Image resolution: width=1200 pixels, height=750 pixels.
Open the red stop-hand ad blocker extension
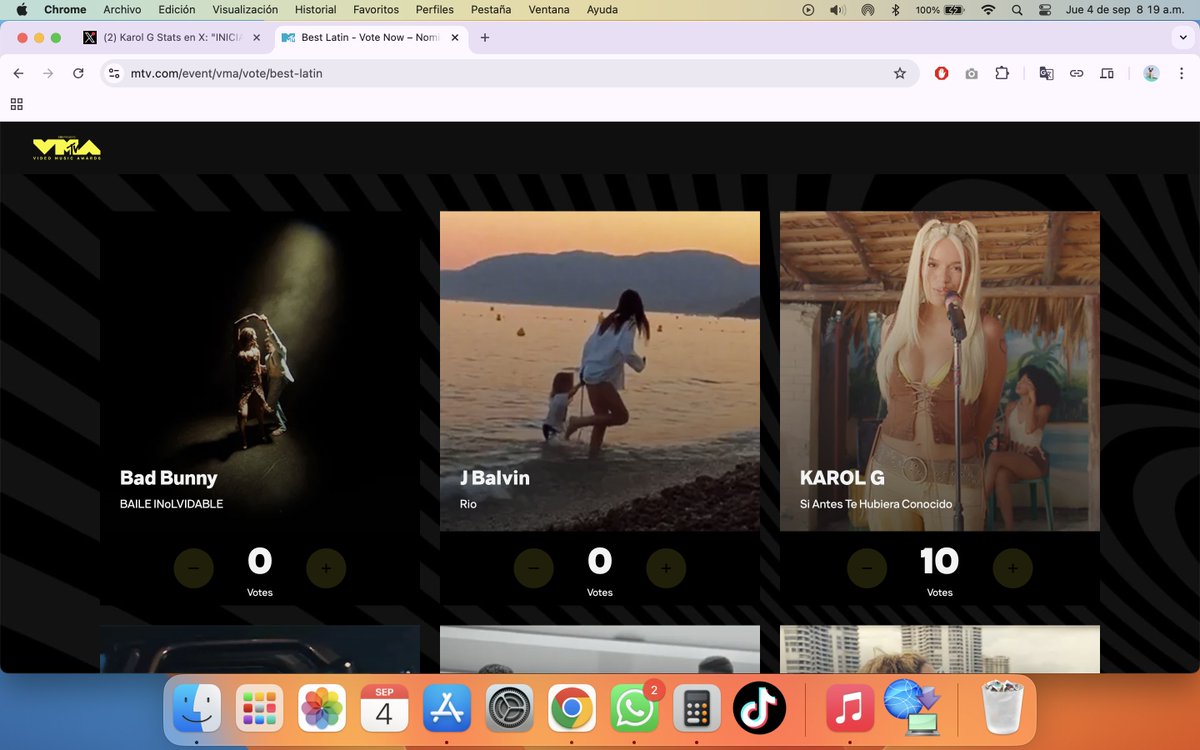[x=941, y=73]
